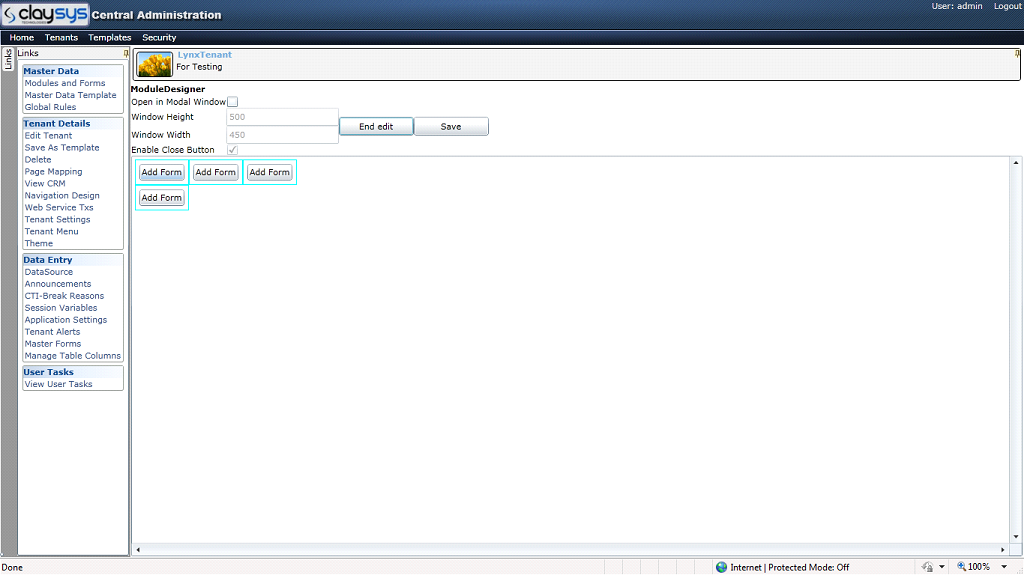Open the Theme link
The image size is (1024, 575).
pyautogui.click(x=39, y=243)
